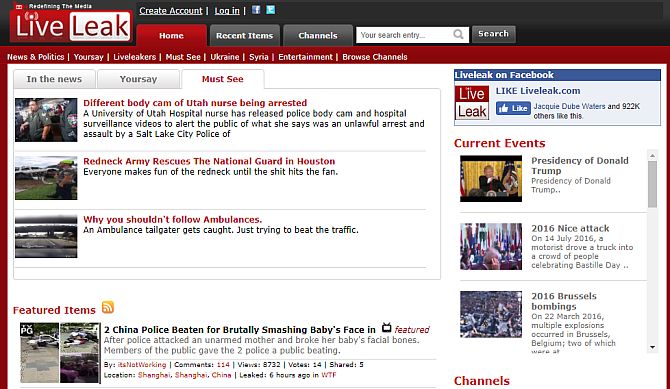Viewport: 670px width, 389px height.
Task: Open Yoursay link in red bar
Action: [88, 57]
